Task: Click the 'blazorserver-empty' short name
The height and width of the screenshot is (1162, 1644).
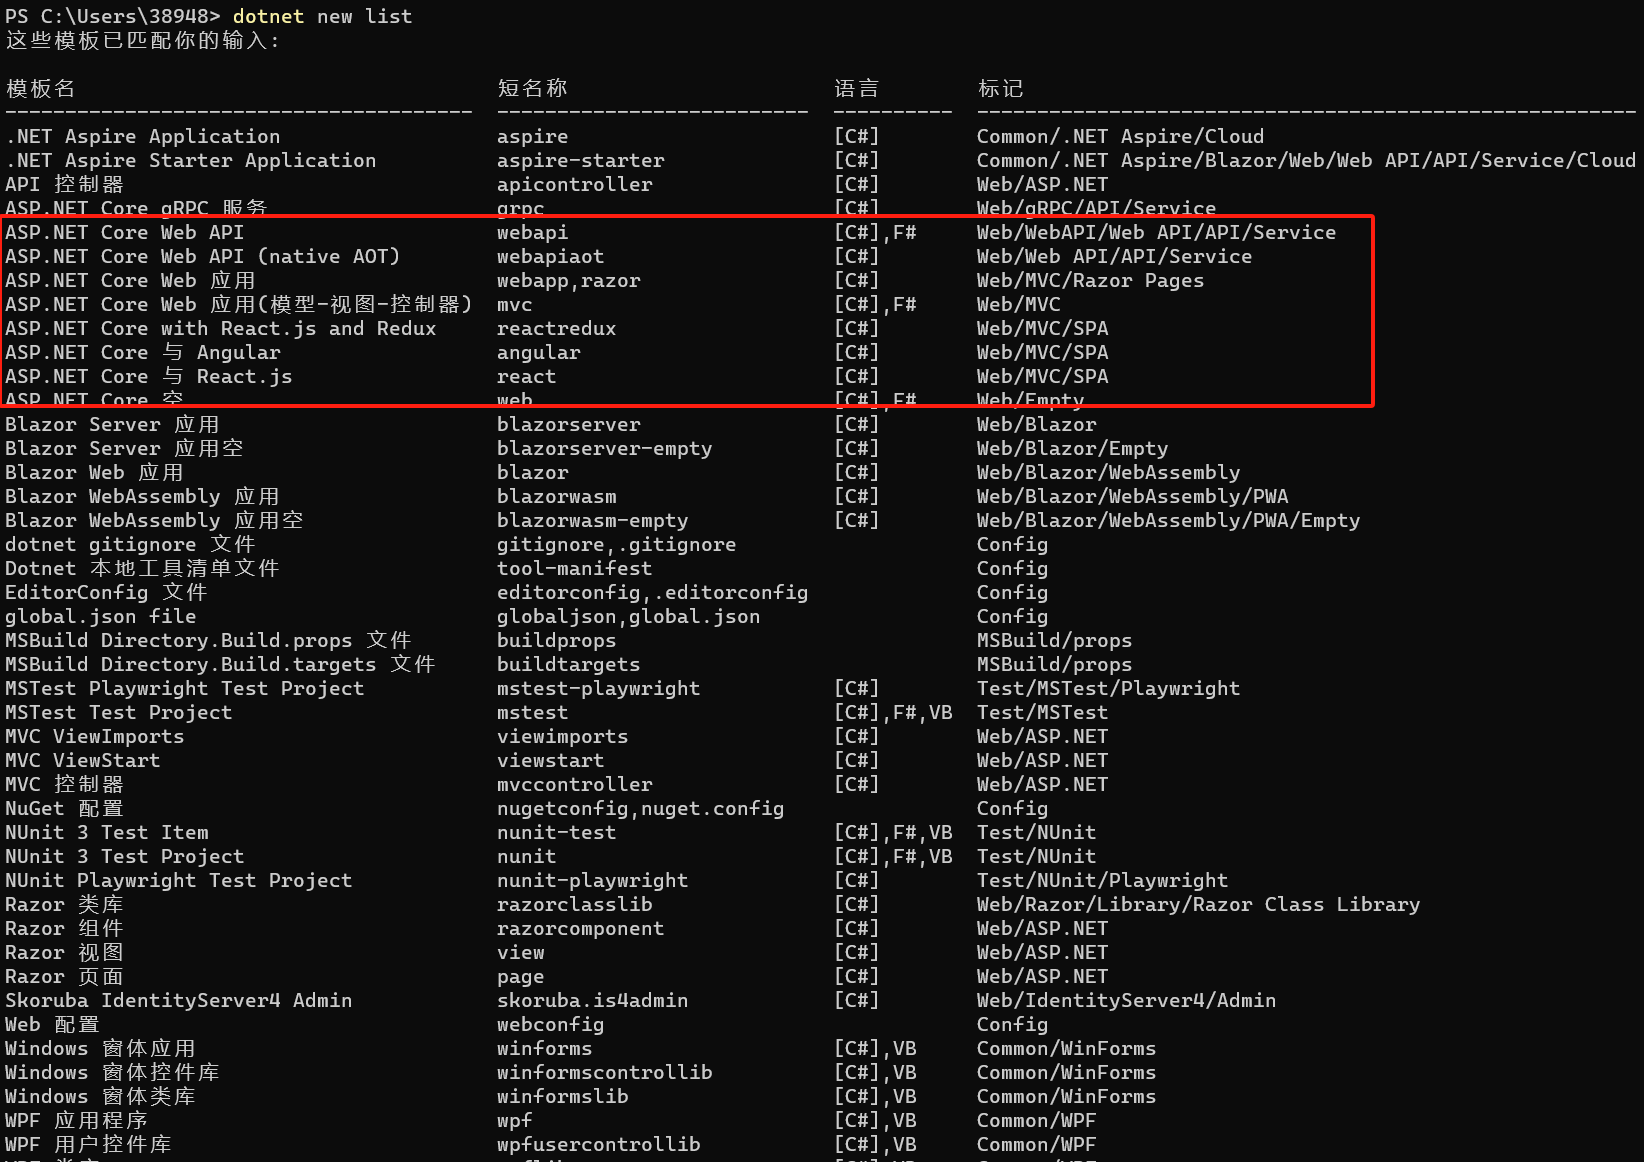Action: pyautogui.click(x=605, y=448)
